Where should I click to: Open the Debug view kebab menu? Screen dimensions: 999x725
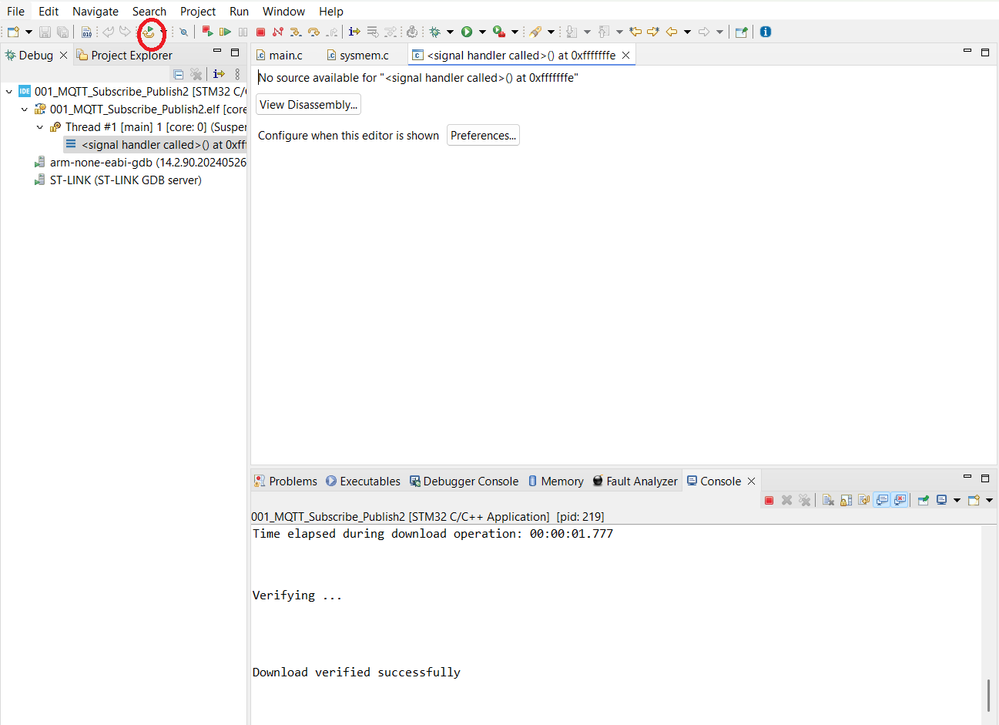click(238, 75)
